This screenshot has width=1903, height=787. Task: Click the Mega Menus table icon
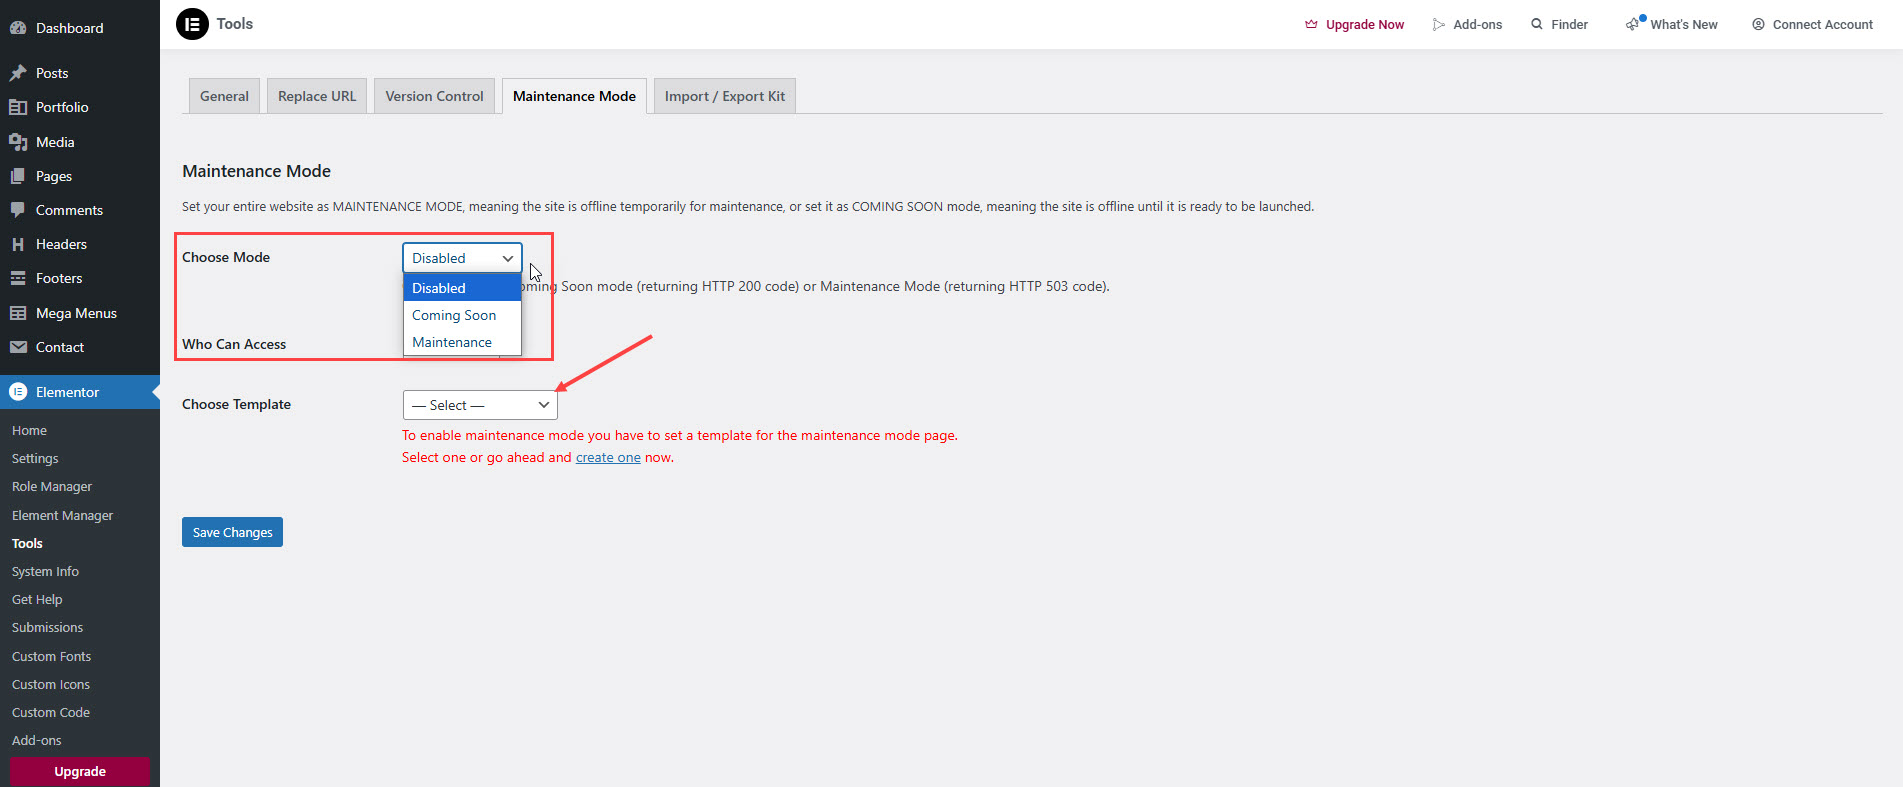(x=18, y=313)
